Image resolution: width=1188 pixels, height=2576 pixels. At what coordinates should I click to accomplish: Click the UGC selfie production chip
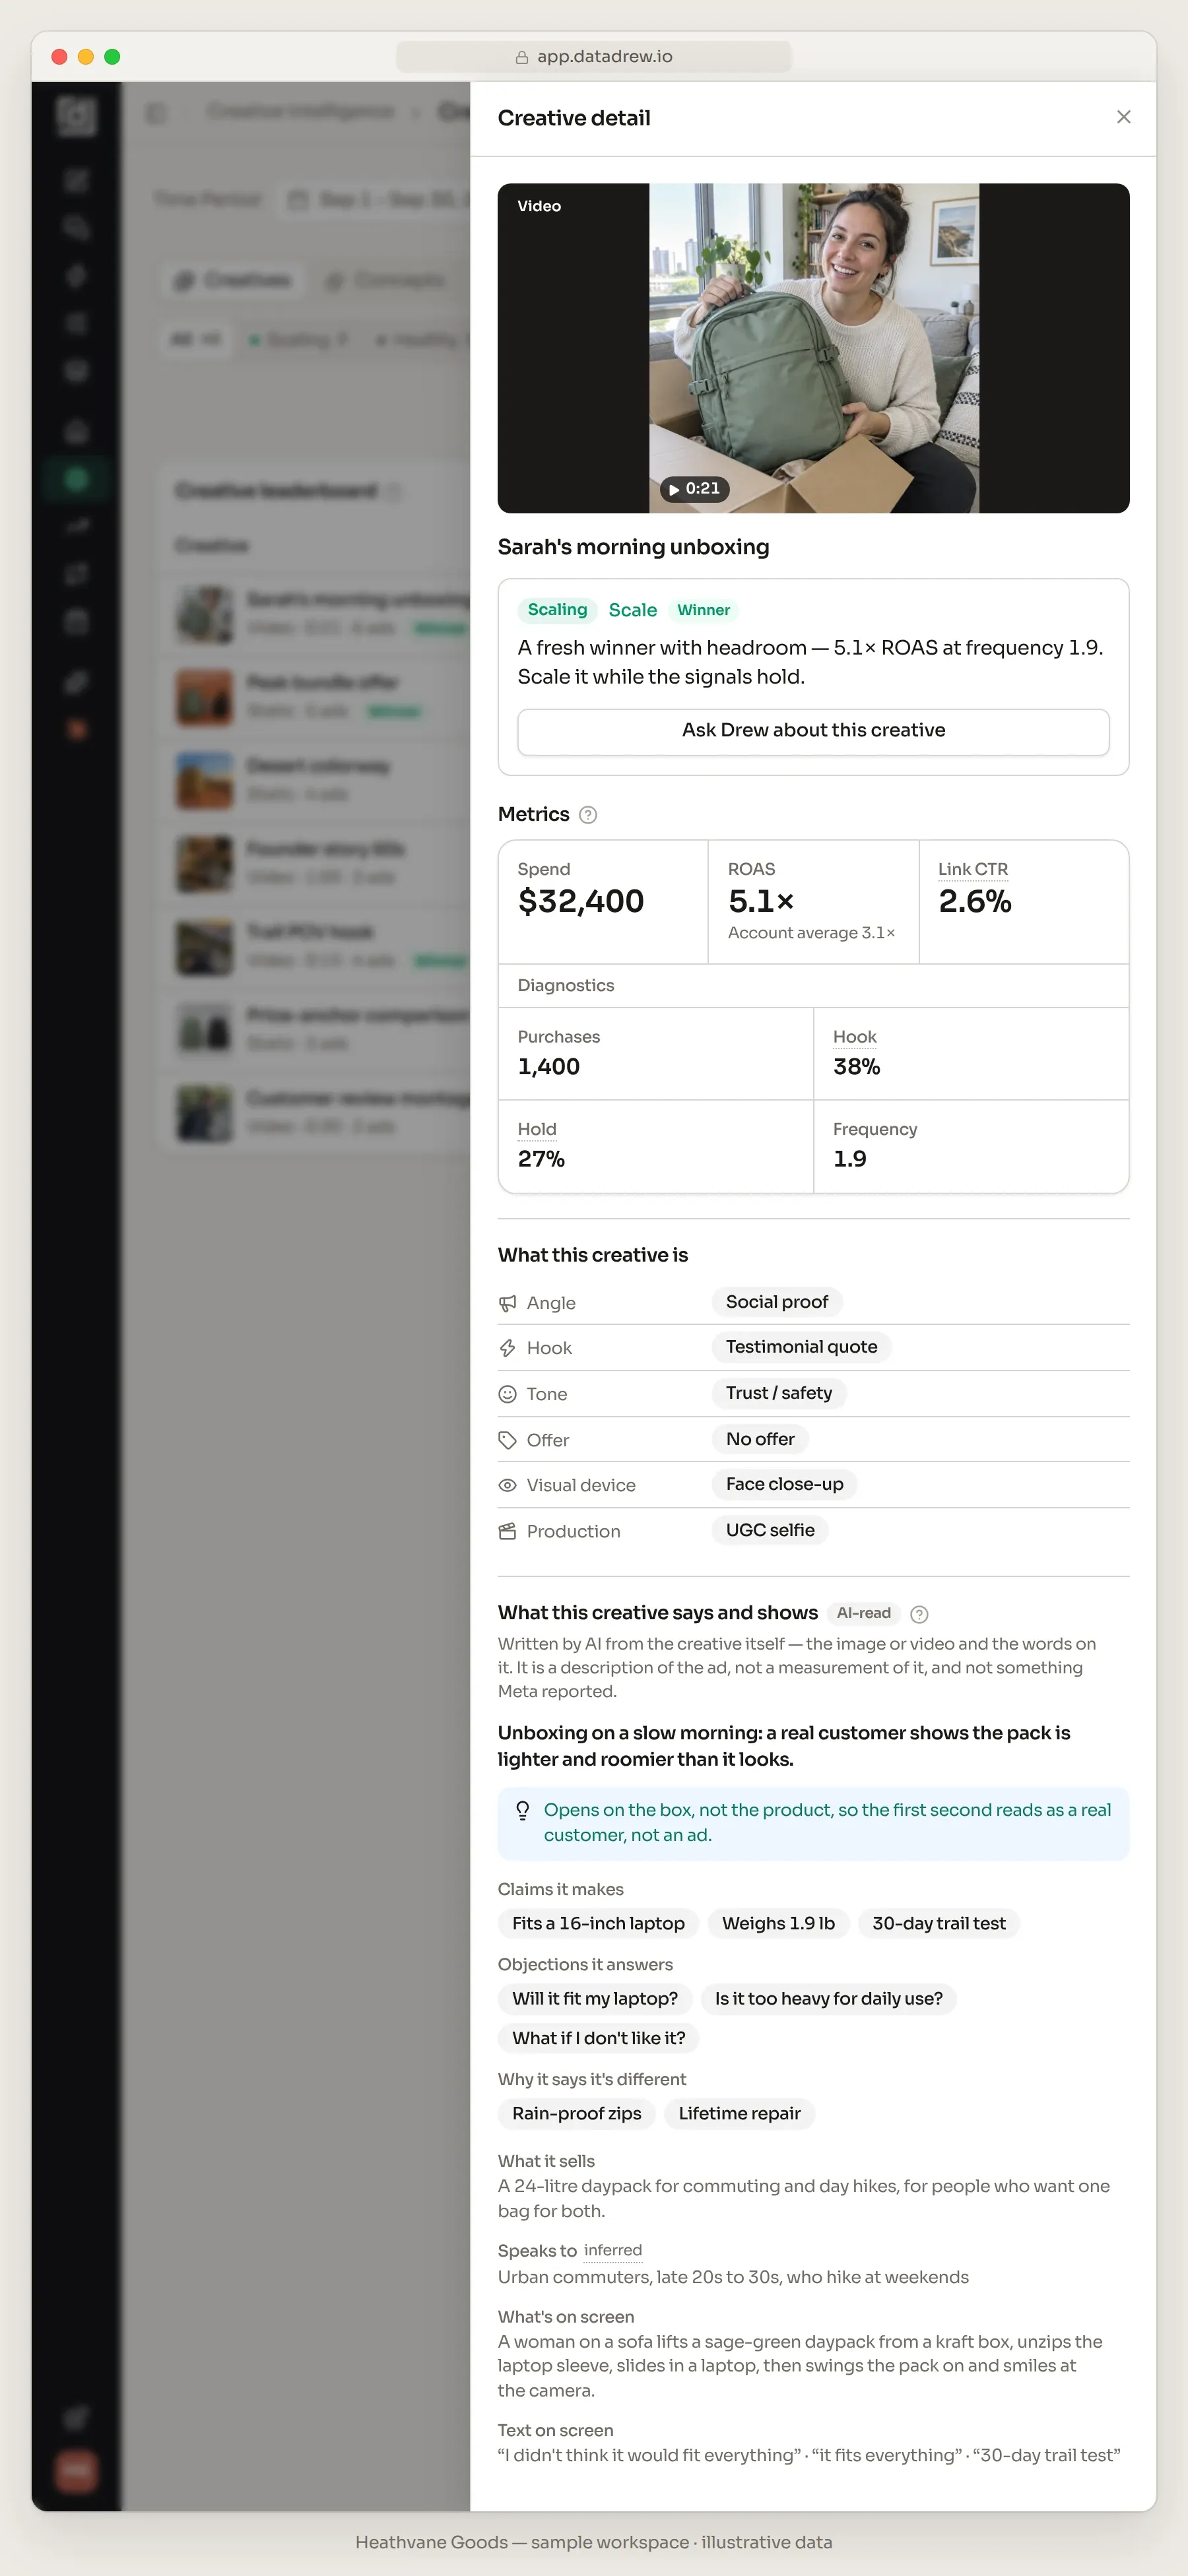(x=770, y=1530)
